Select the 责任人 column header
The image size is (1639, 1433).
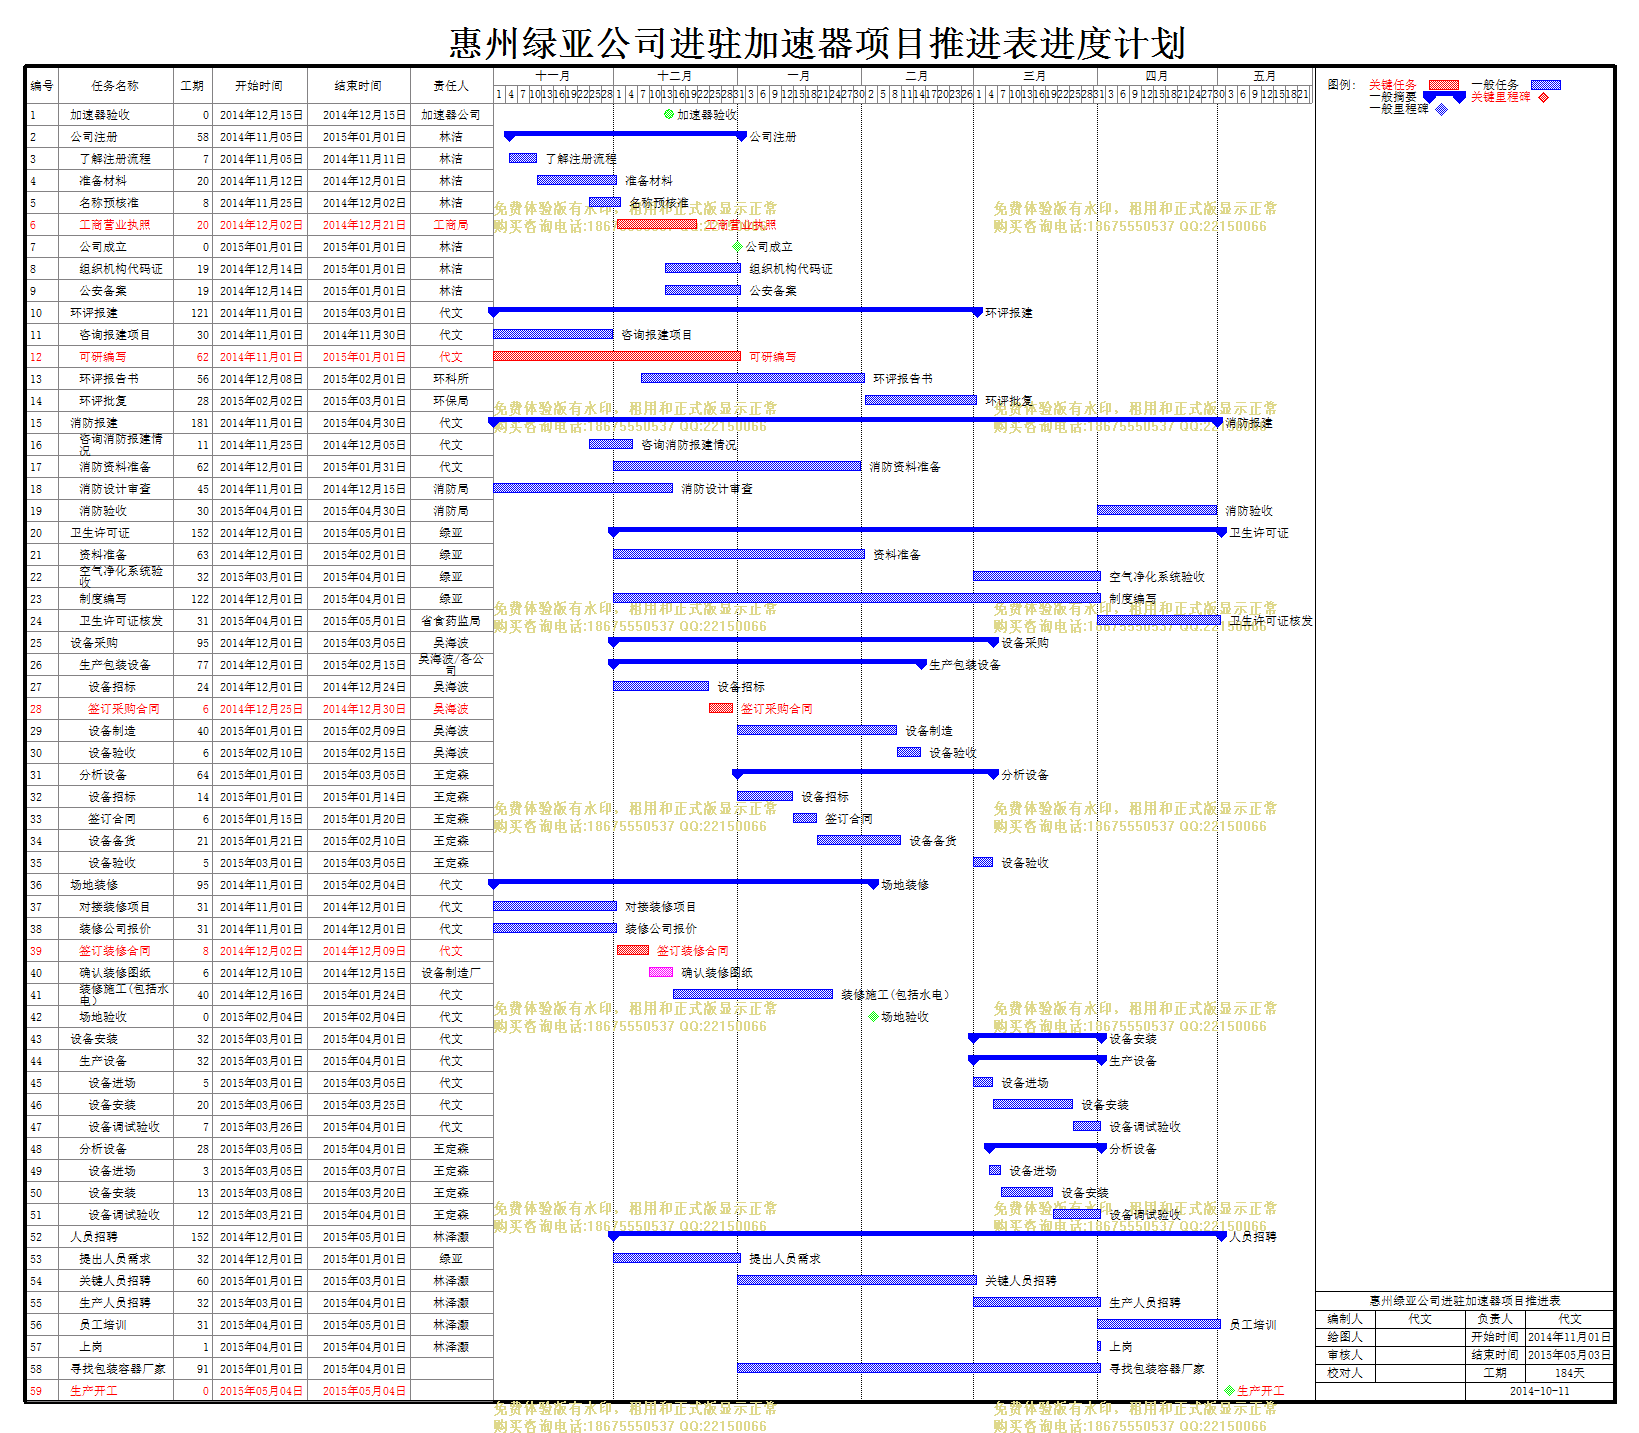click(451, 86)
